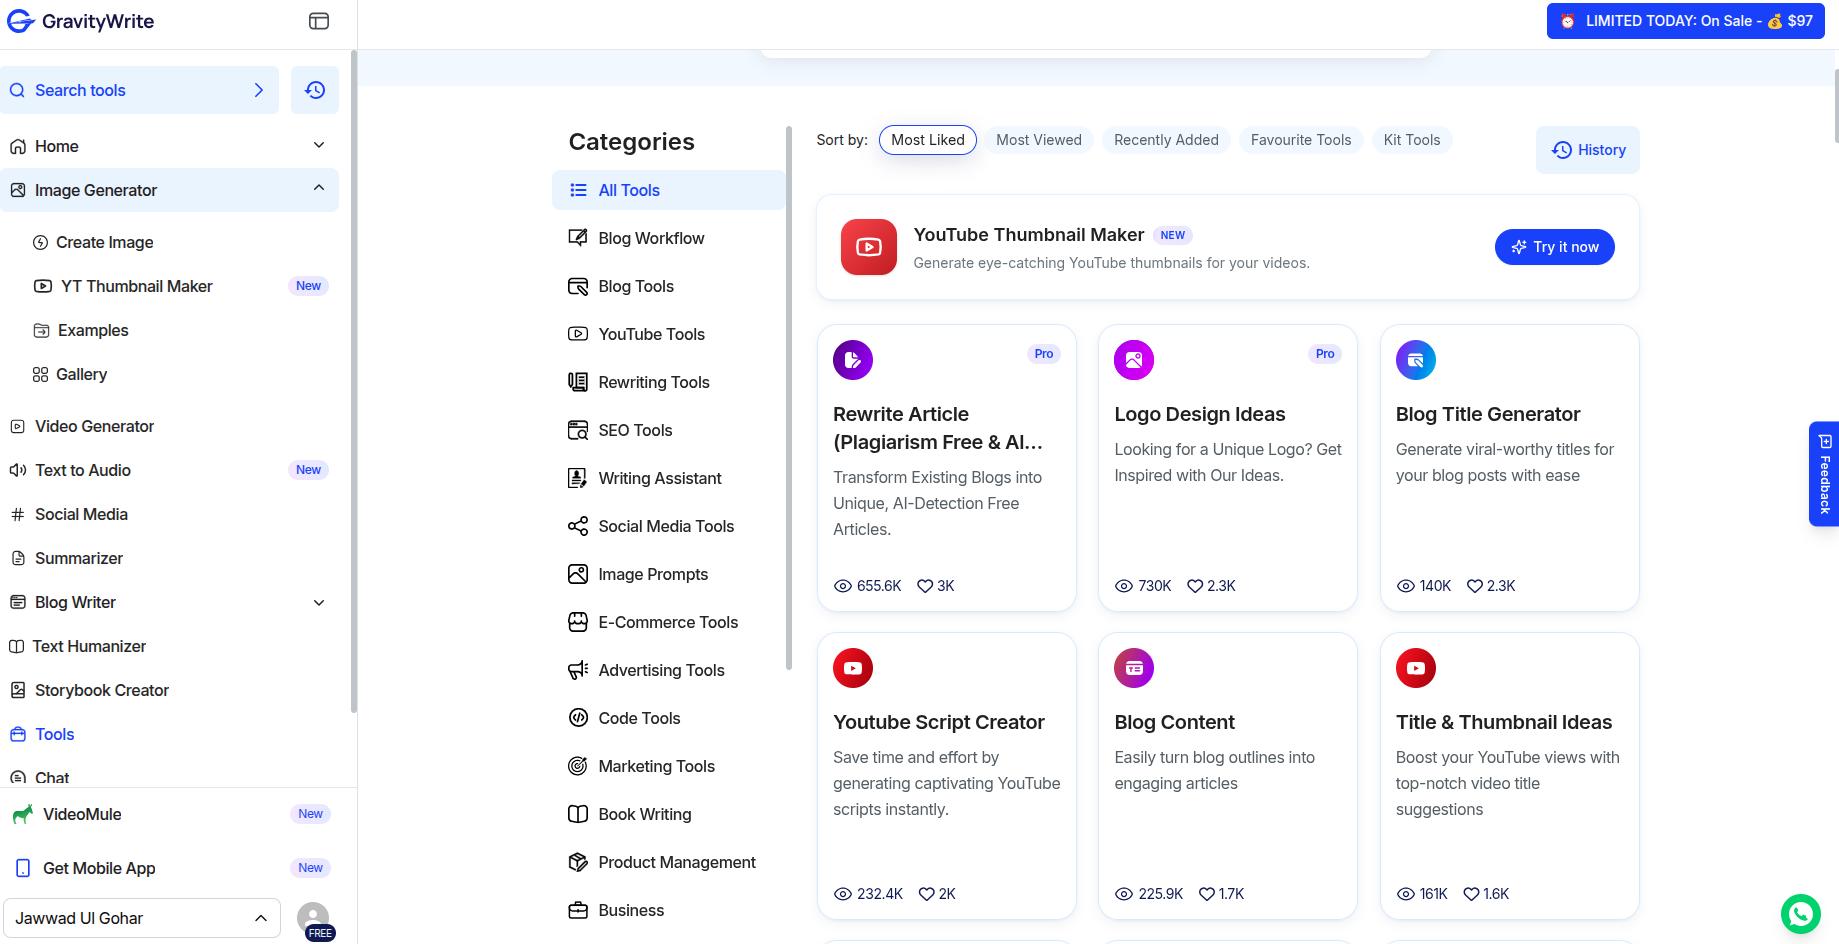Select Marketing Tools category

[668, 766]
